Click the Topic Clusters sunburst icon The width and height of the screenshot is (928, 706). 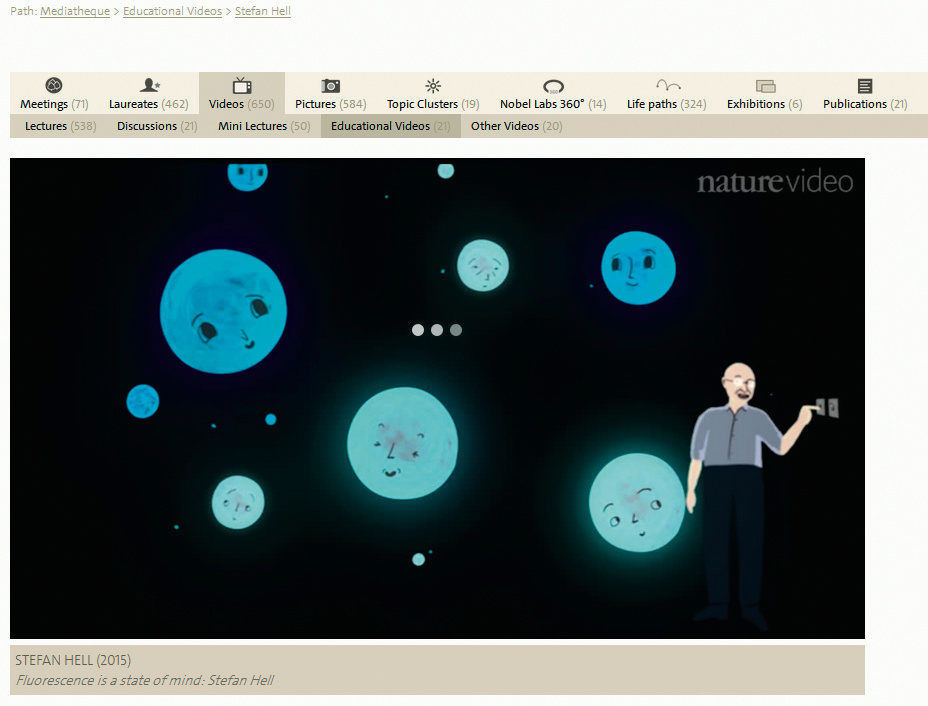[x=433, y=86]
